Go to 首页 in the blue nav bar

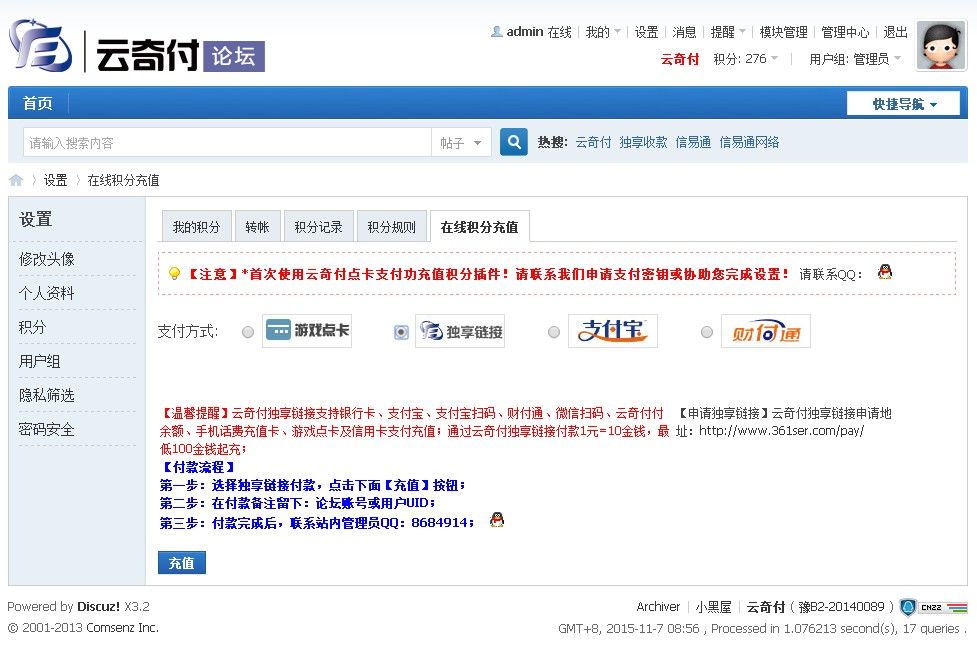point(37,103)
